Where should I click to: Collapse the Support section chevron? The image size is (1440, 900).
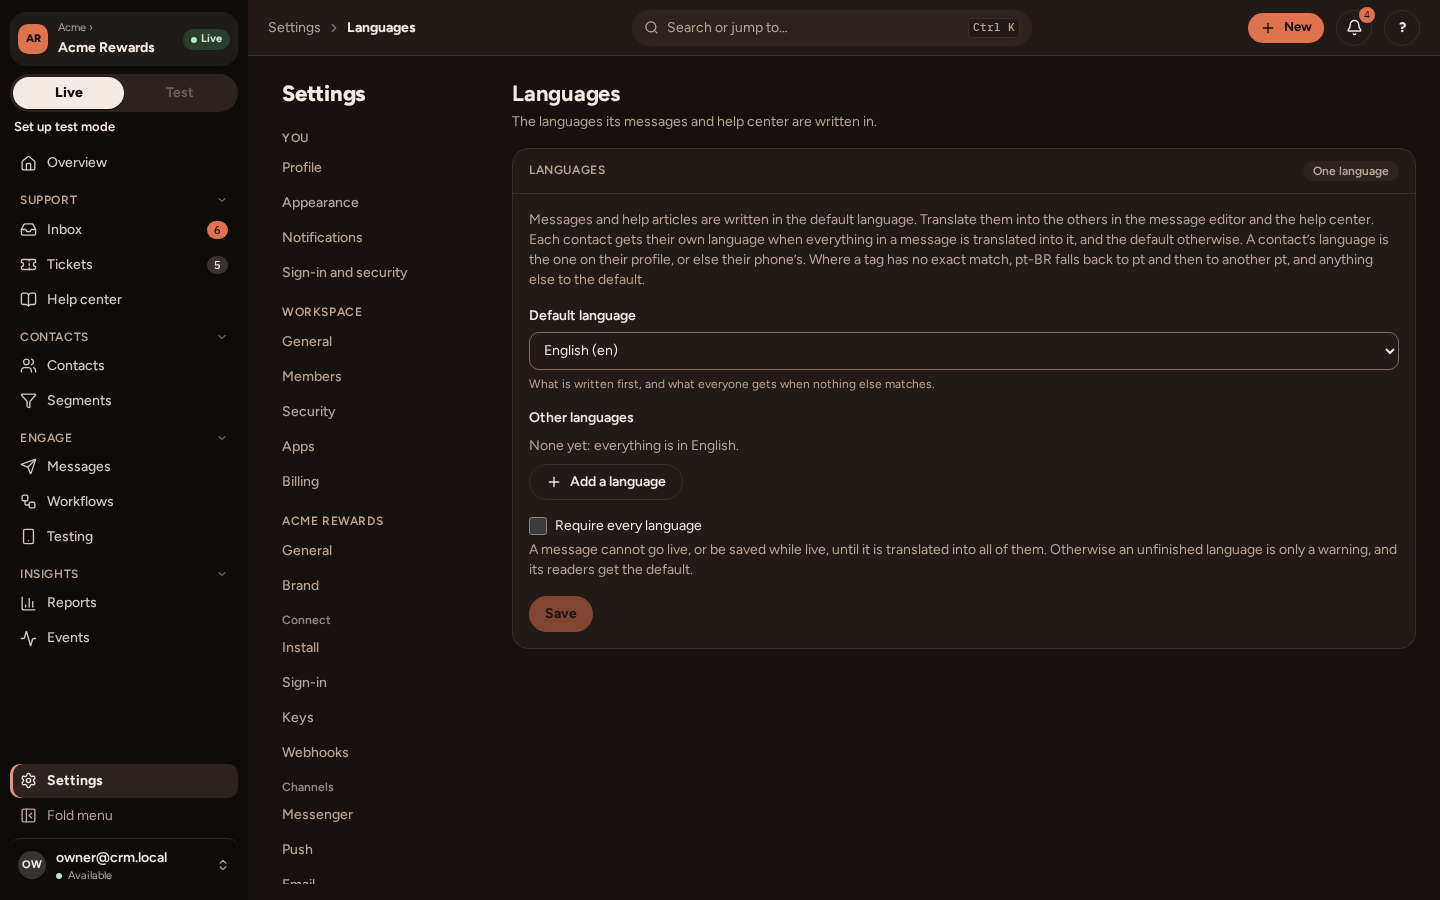pyautogui.click(x=222, y=200)
